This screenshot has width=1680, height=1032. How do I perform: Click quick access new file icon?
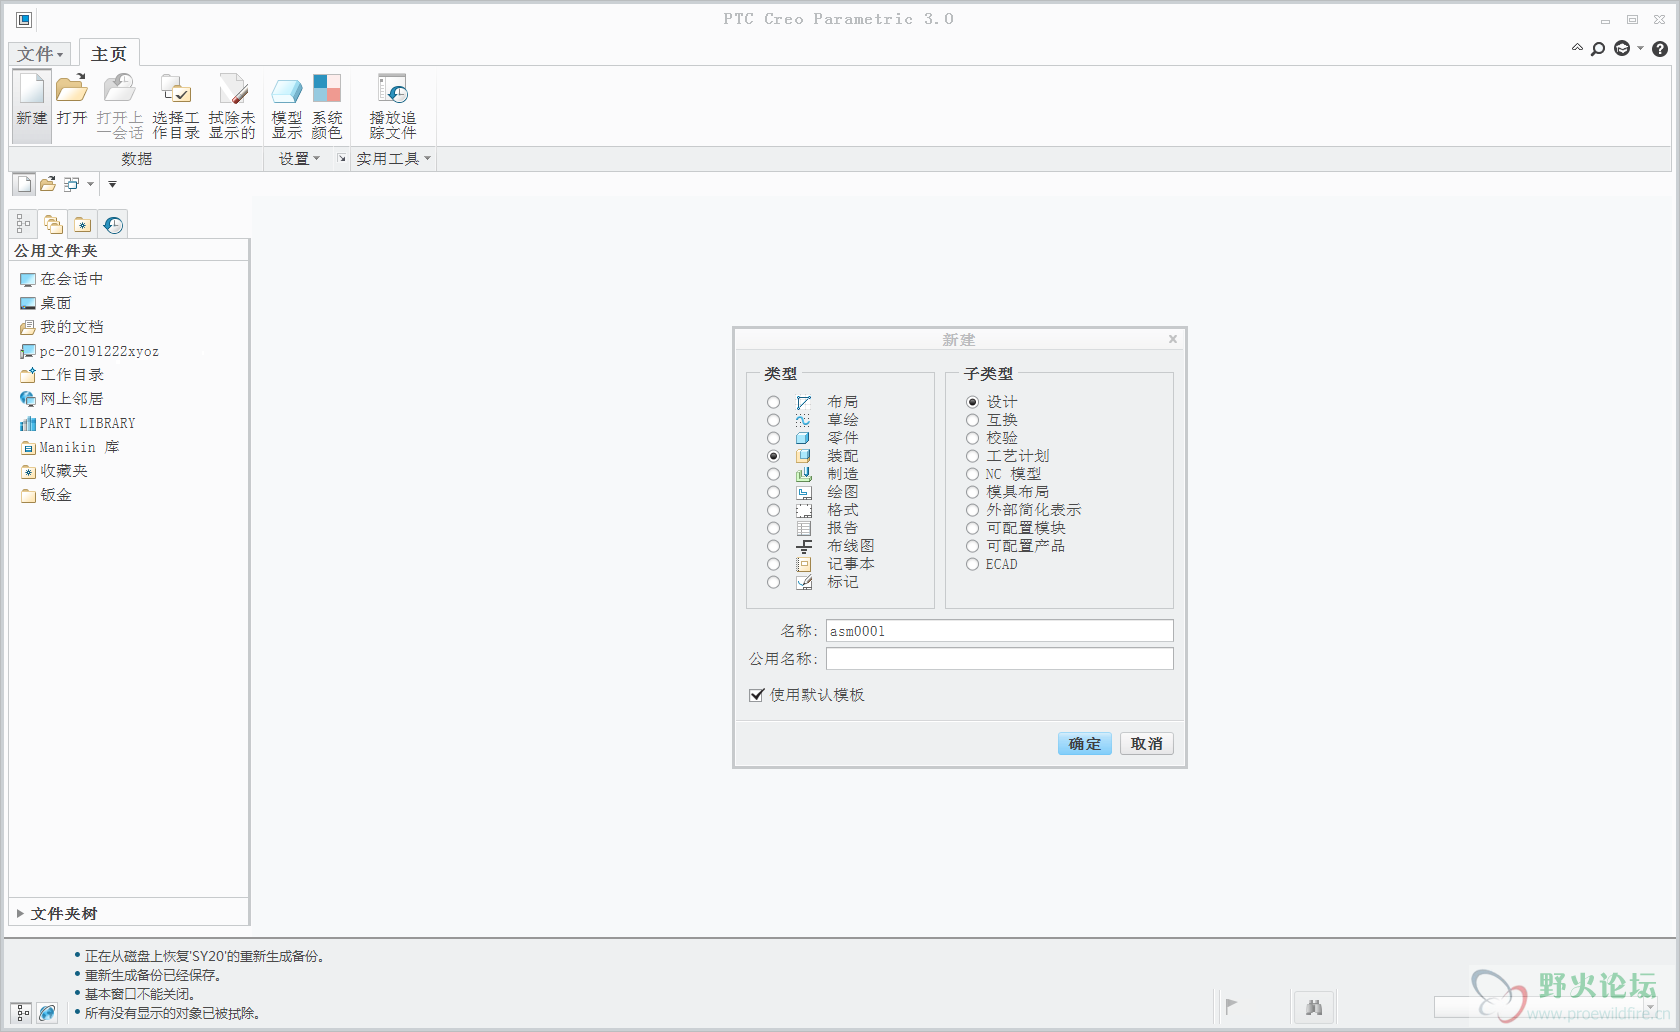coord(24,184)
